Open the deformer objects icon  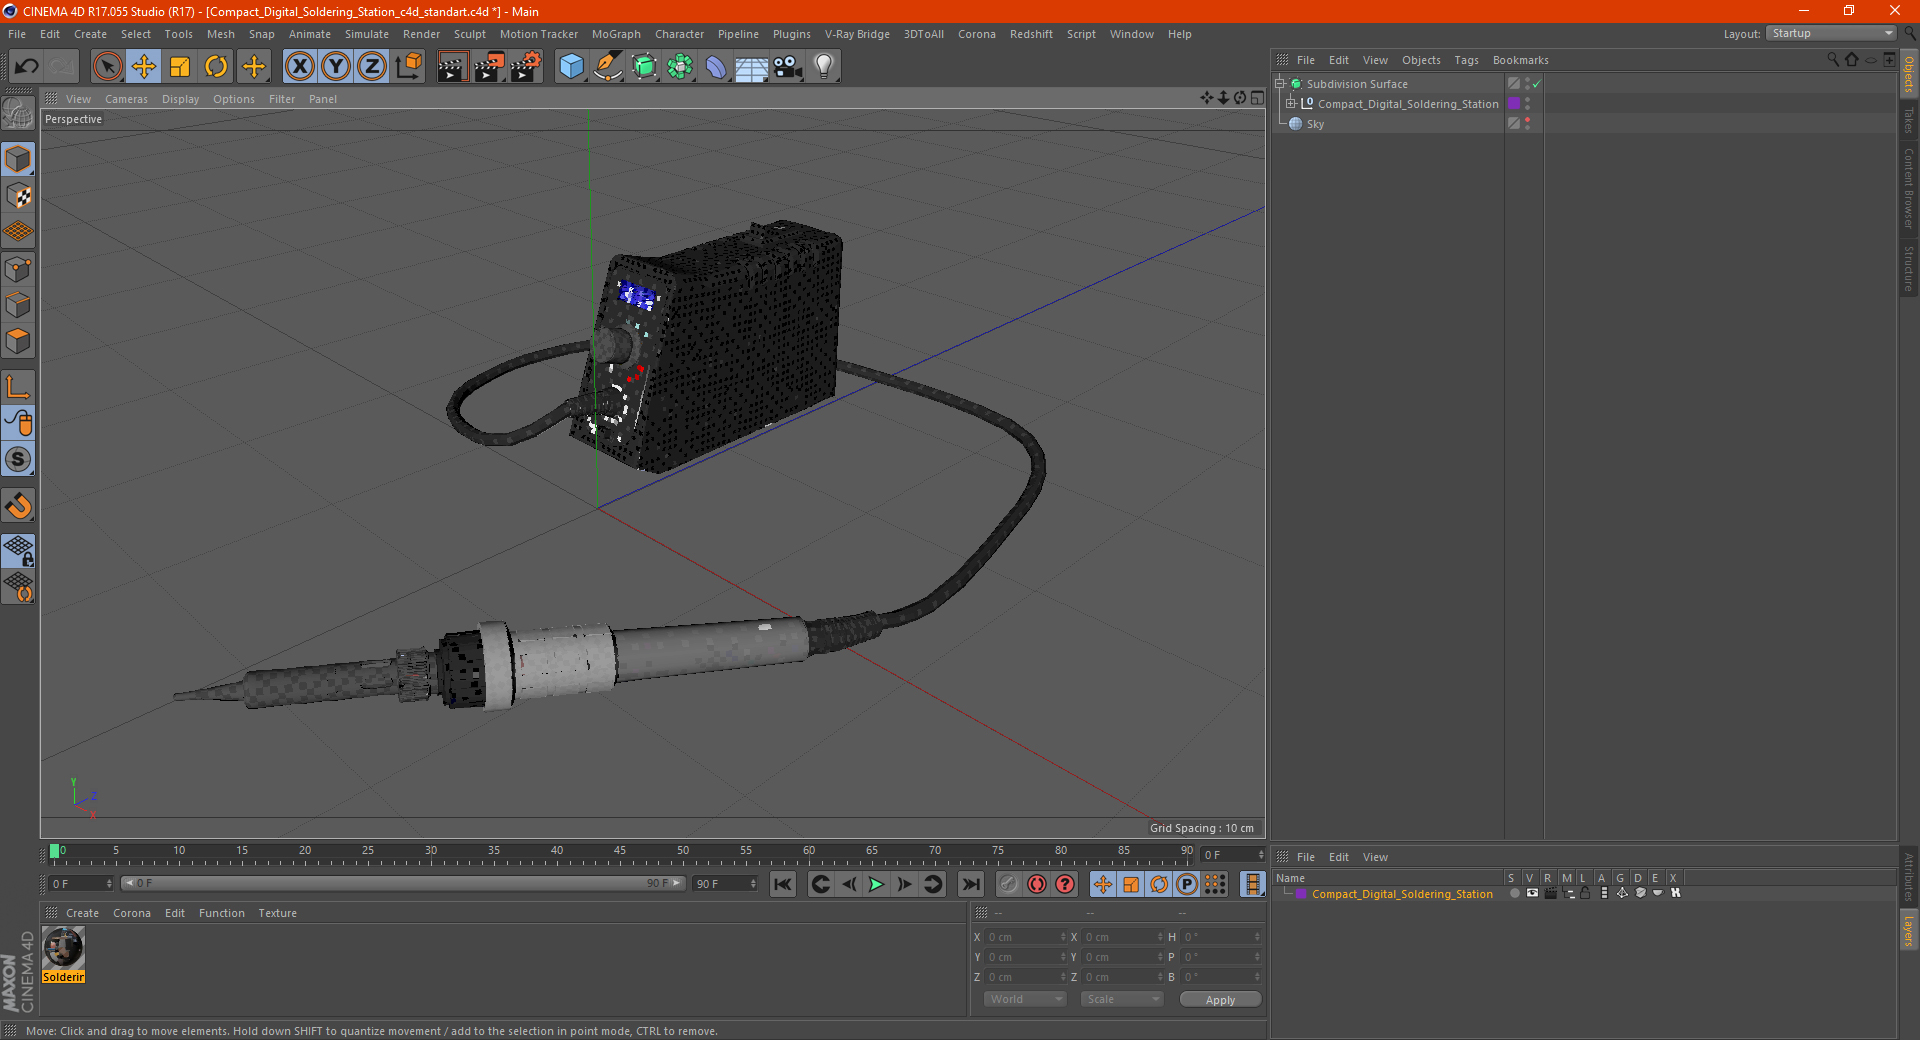point(716,67)
